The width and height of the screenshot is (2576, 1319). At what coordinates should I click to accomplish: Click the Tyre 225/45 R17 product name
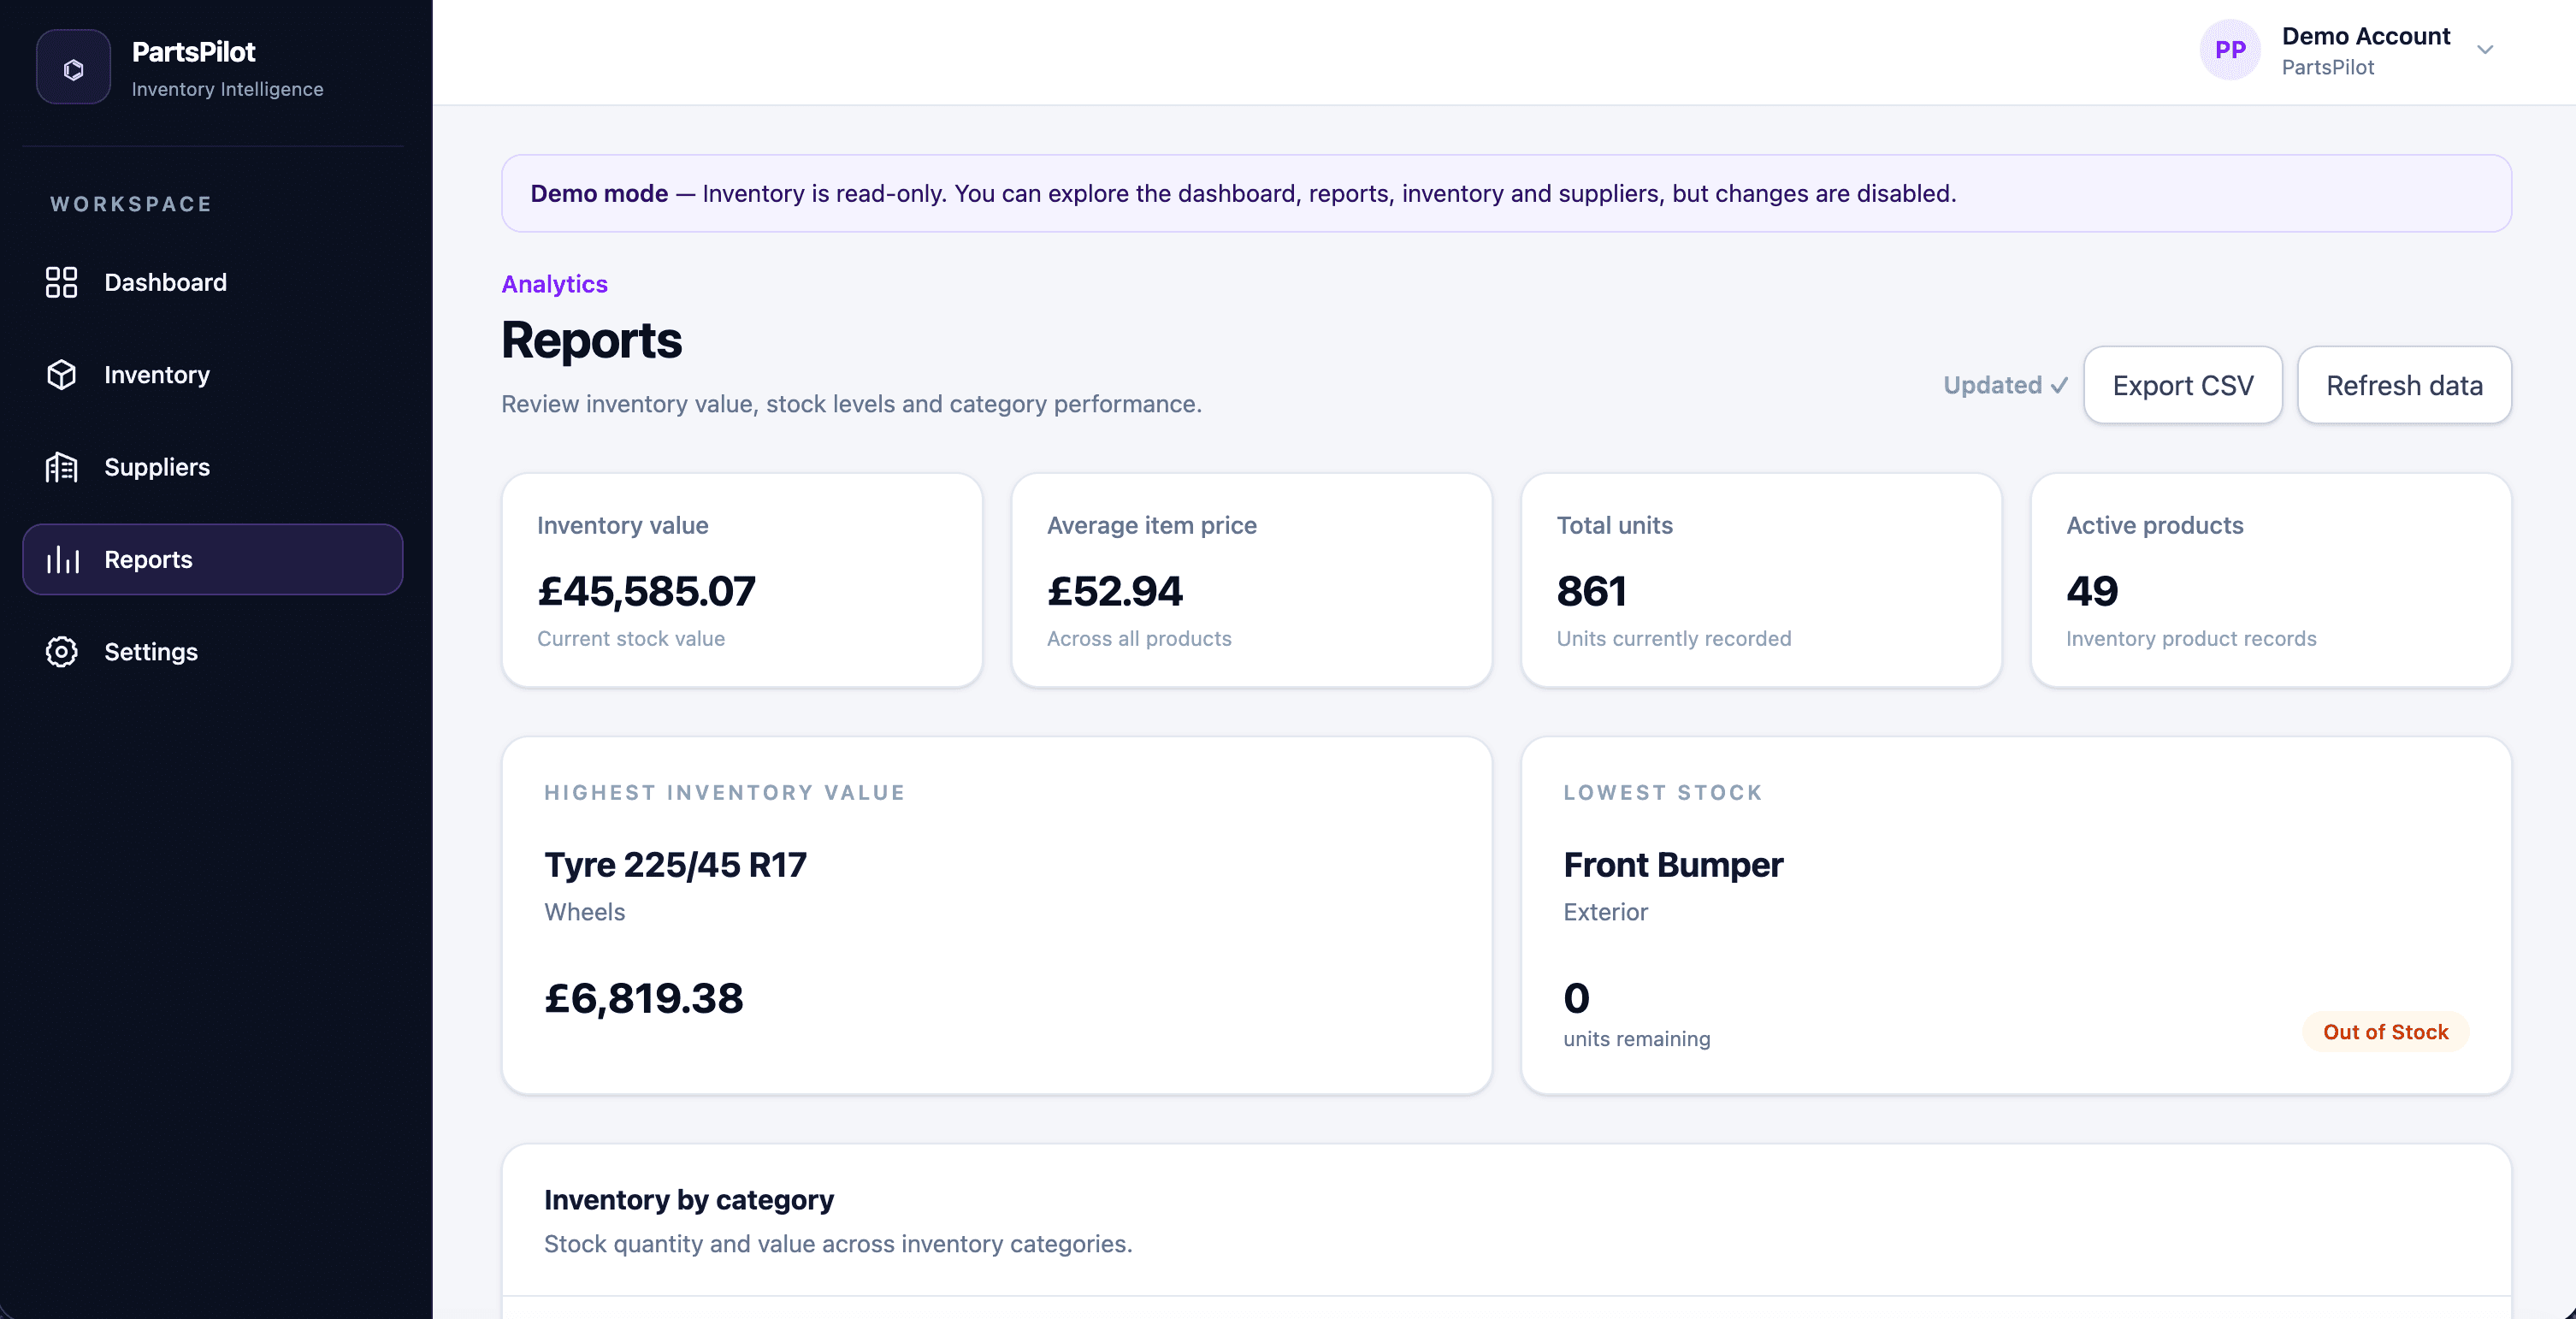click(675, 865)
